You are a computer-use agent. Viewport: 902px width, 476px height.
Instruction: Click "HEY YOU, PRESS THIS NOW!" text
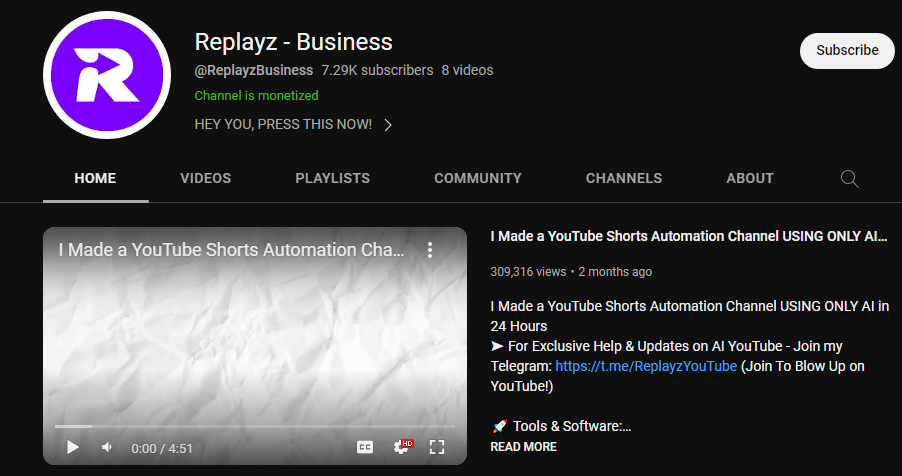[283, 124]
